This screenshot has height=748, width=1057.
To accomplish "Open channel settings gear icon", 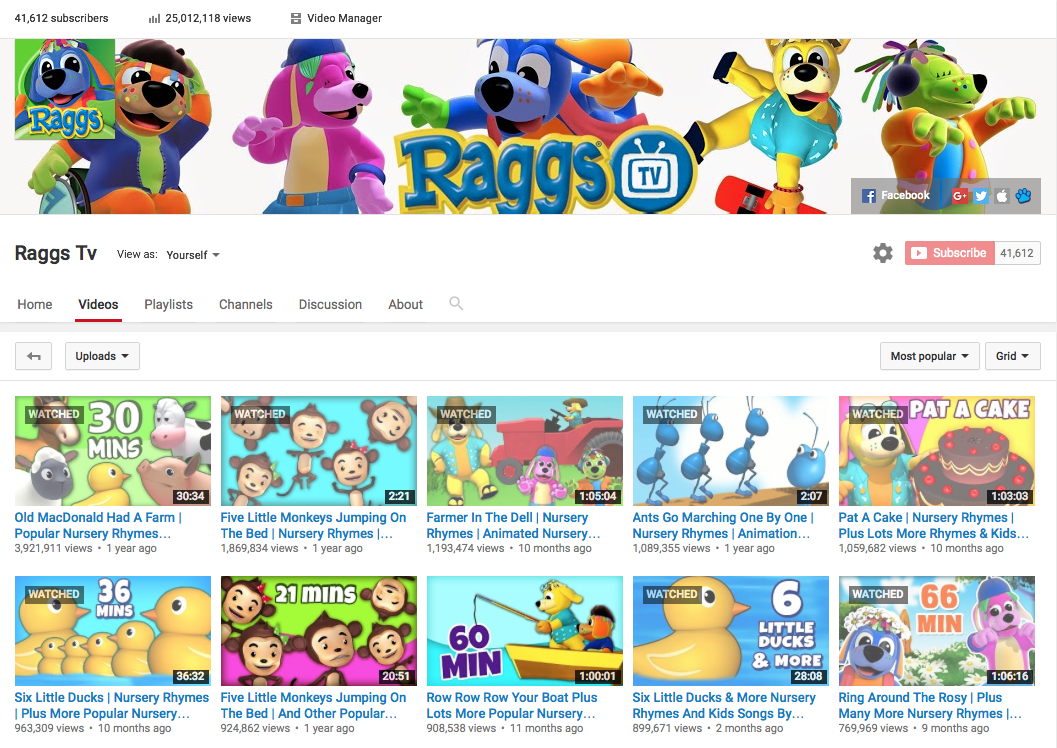I will (x=882, y=253).
